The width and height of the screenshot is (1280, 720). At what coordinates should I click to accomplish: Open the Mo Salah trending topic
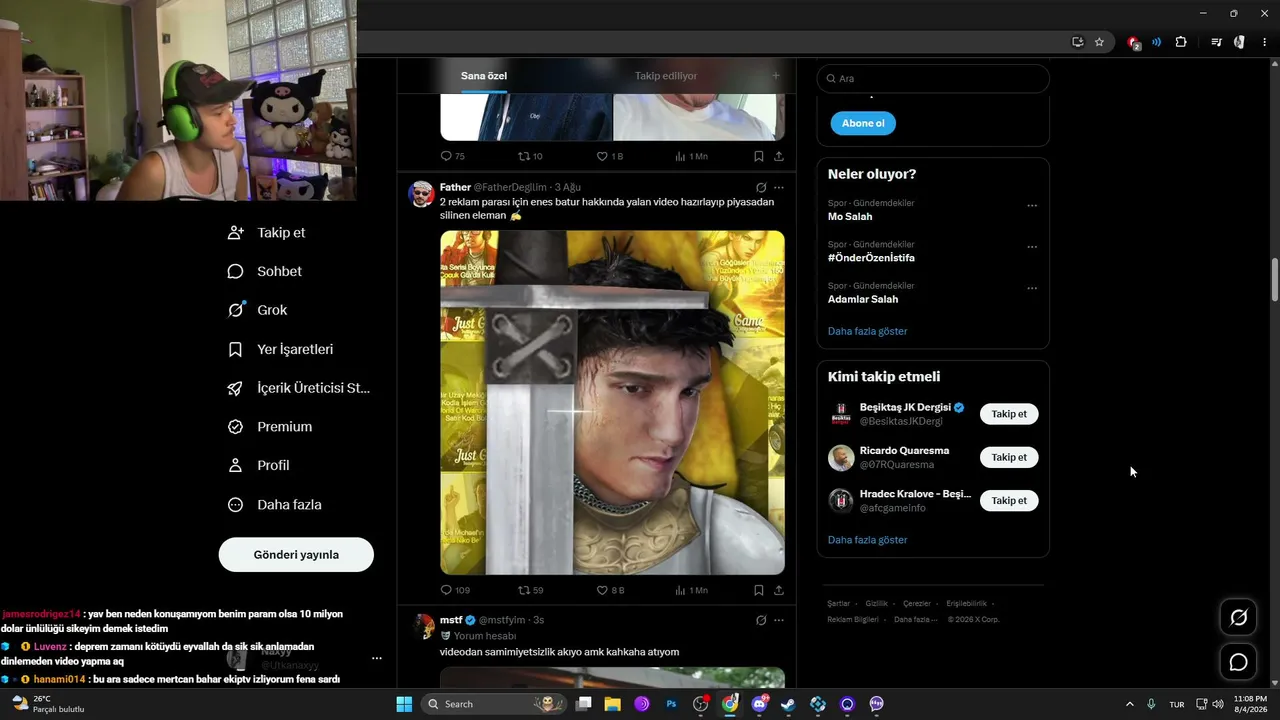pyautogui.click(x=850, y=216)
